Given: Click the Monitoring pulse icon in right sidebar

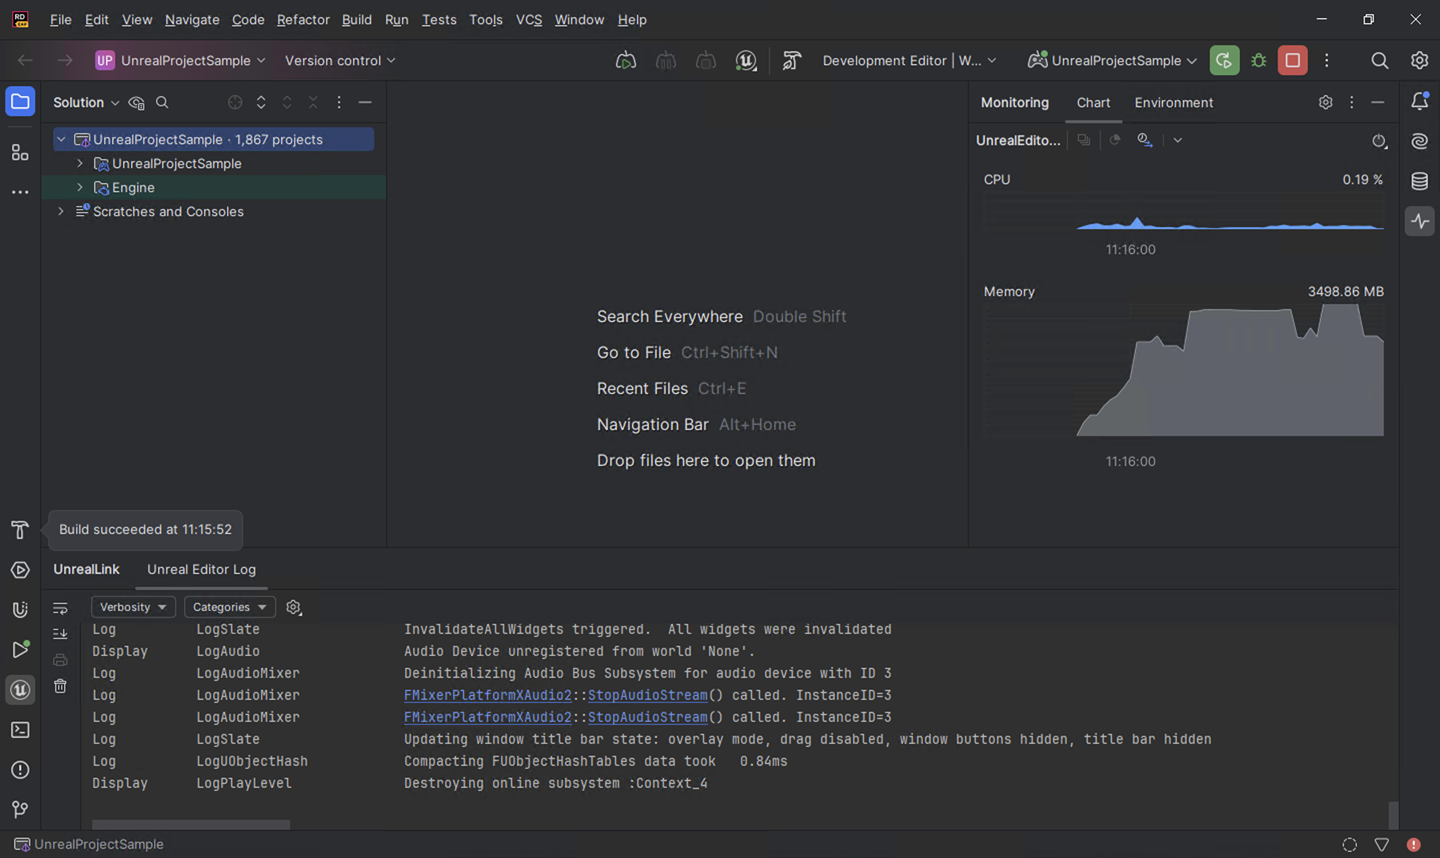Looking at the screenshot, I should (x=1420, y=221).
